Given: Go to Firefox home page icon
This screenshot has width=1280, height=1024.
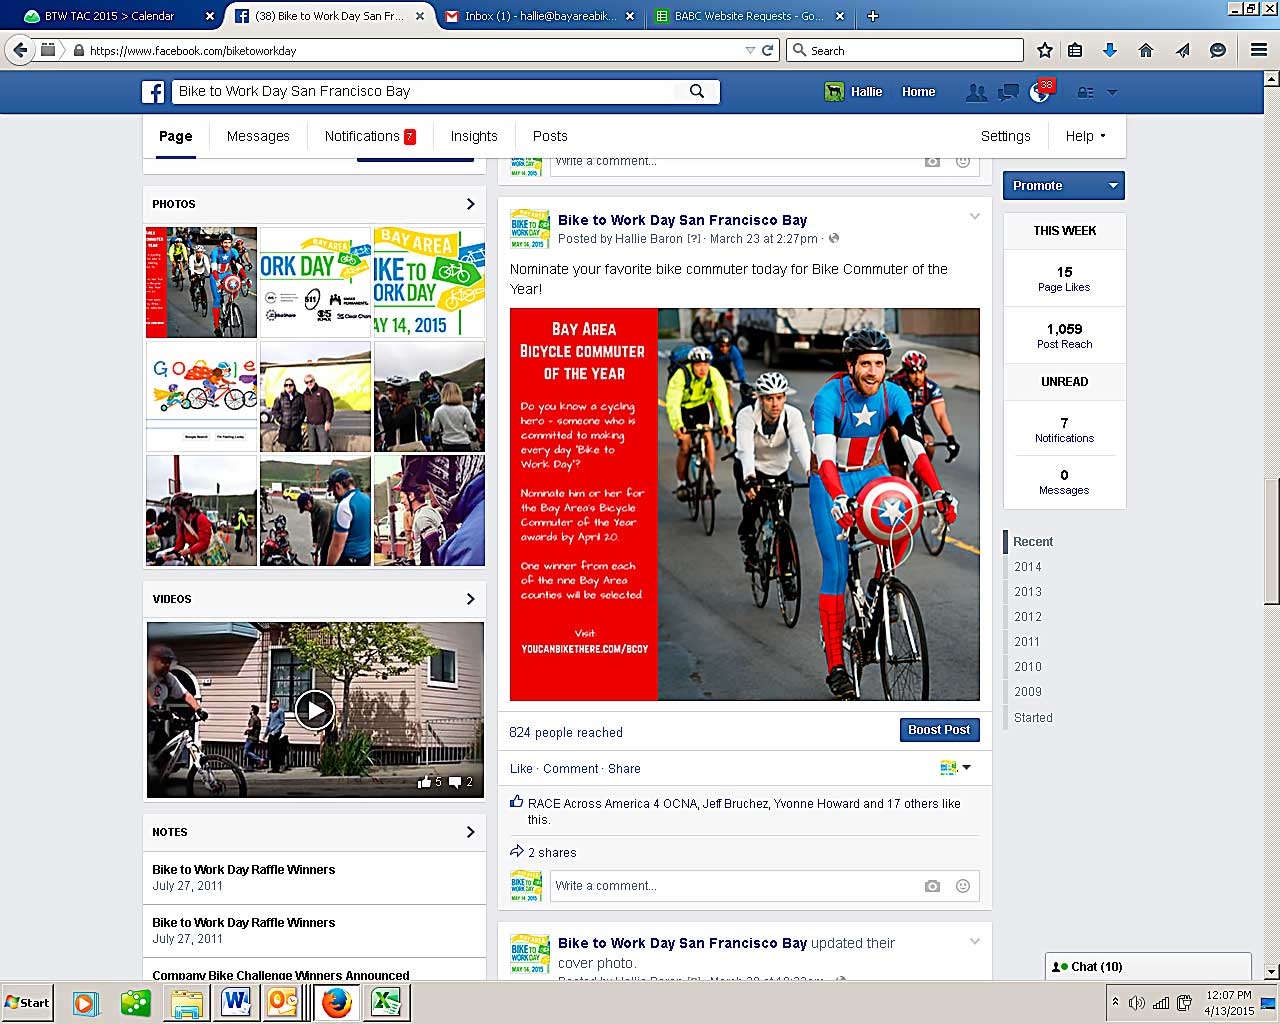Looking at the screenshot, I should (x=1146, y=50).
